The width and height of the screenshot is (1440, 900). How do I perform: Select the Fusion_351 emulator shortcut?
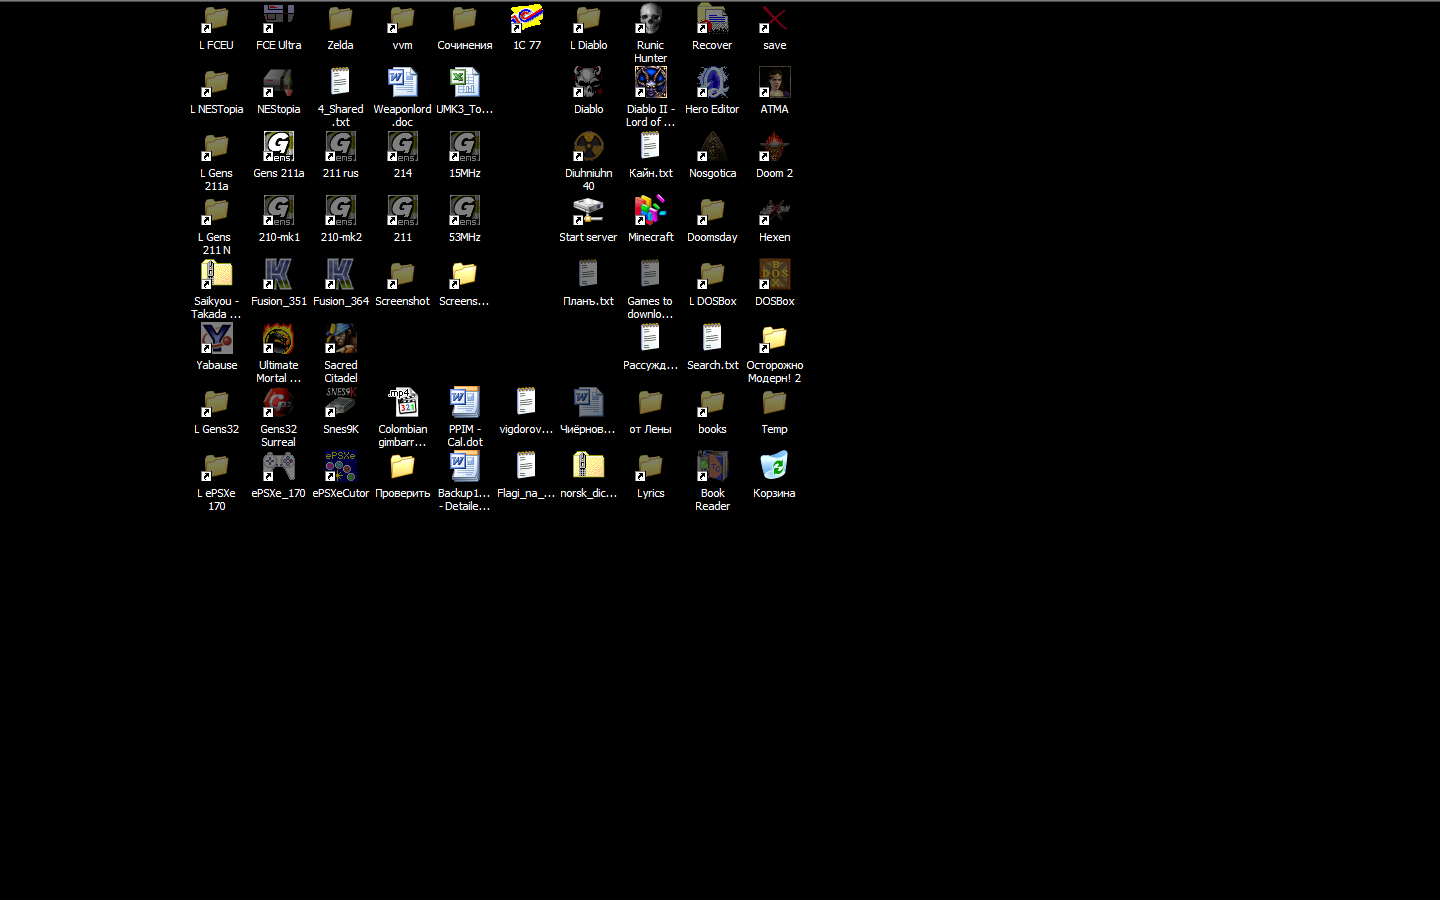[x=278, y=276]
